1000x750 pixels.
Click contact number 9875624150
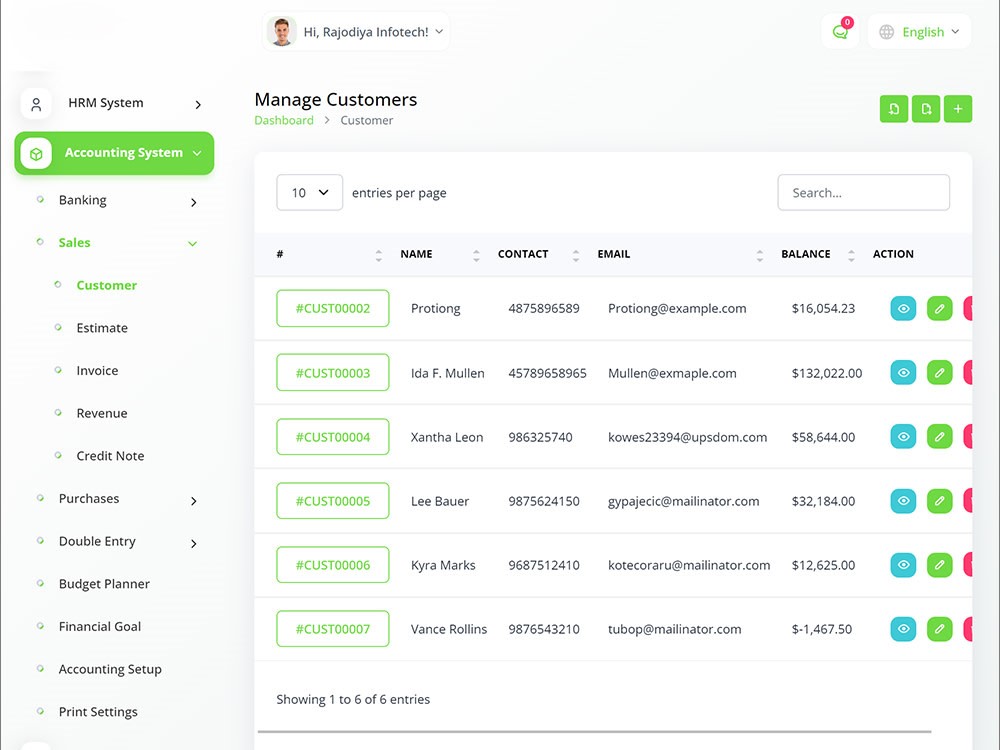click(x=544, y=501)
